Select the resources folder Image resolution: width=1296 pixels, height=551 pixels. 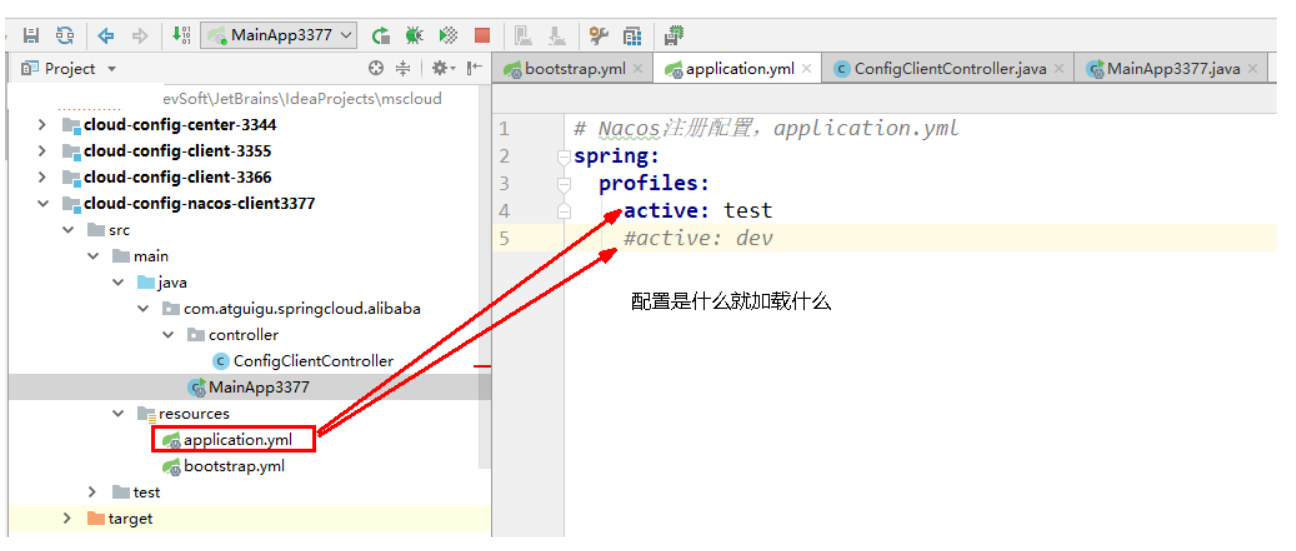click(193, 413)
